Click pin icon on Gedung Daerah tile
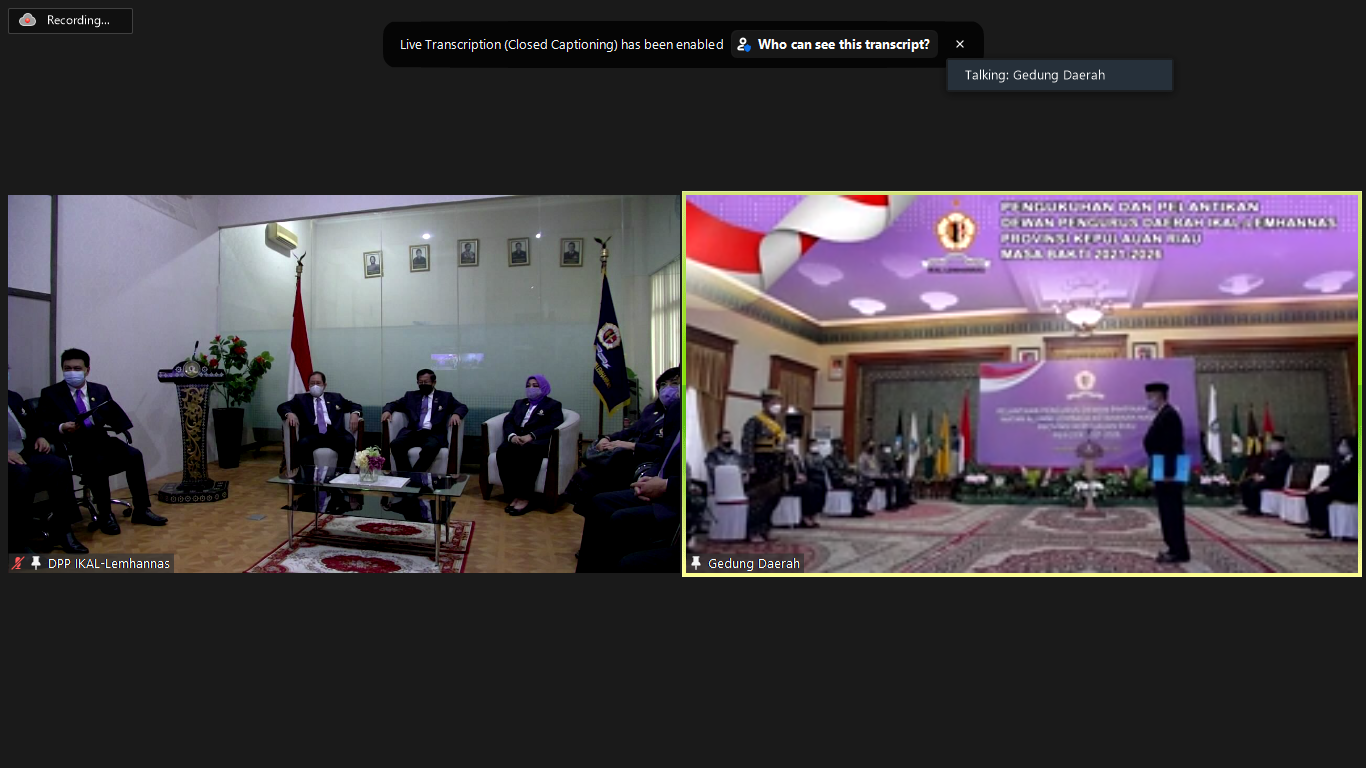1366x768 pixels. click(696, 564)
